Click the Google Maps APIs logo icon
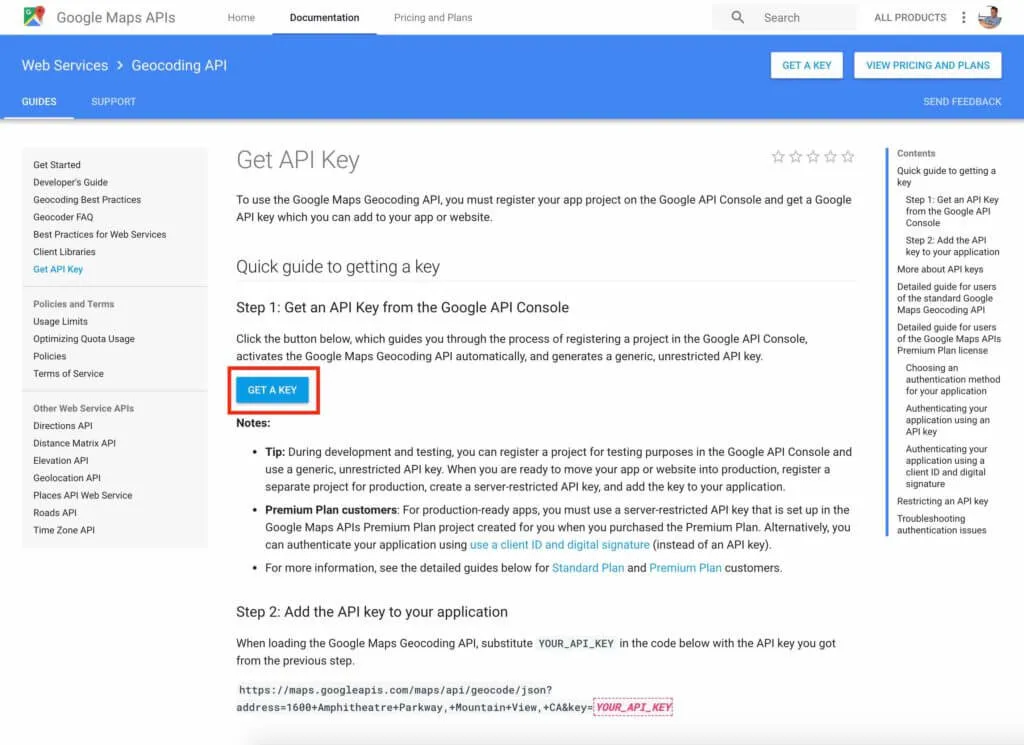This screenshot has height=745, width=1024. pos(34,16)
